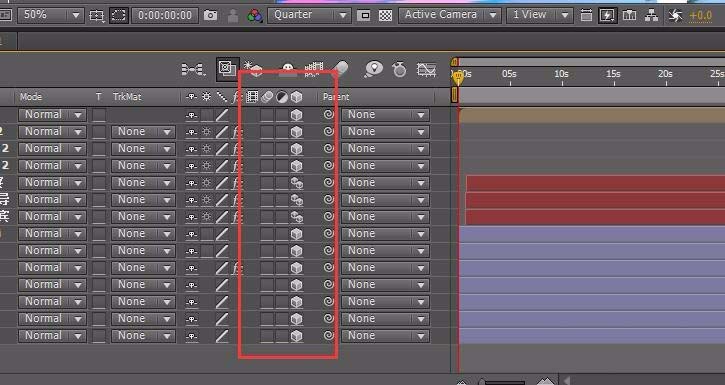Viewport: 725px width, 385px height.
Task: Check adjustment layer box on top layer
Action: tap(282, 115)
